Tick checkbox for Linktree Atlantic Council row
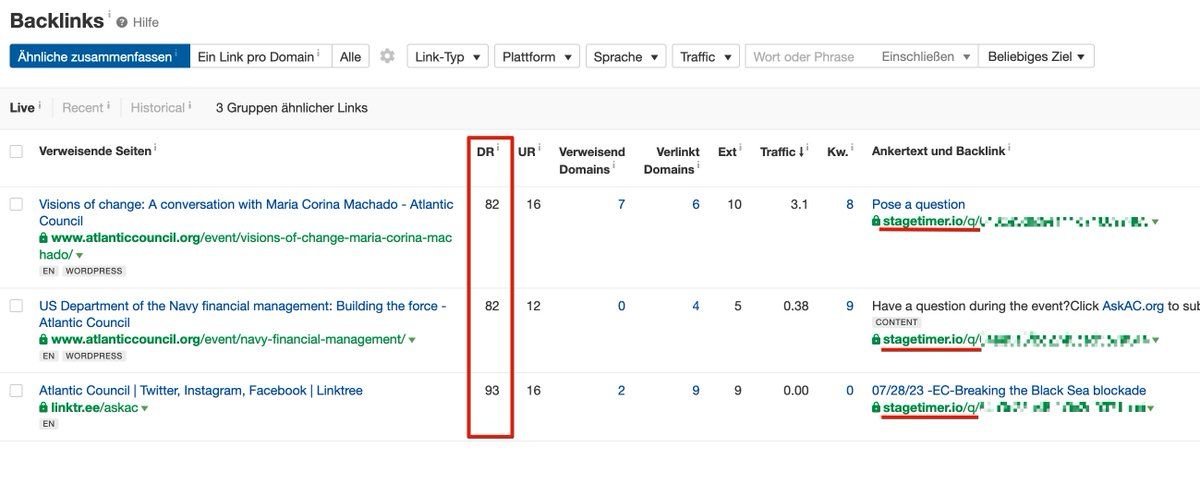Screen dimensions: 1200x496 [16, 390]
